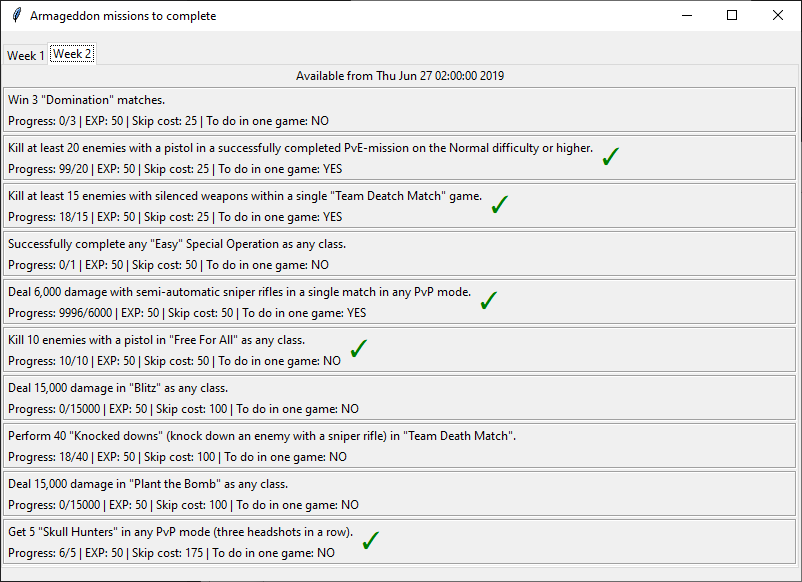Minimize the Armageddon missions window
802x582 pixels.
tap(687, 15)
